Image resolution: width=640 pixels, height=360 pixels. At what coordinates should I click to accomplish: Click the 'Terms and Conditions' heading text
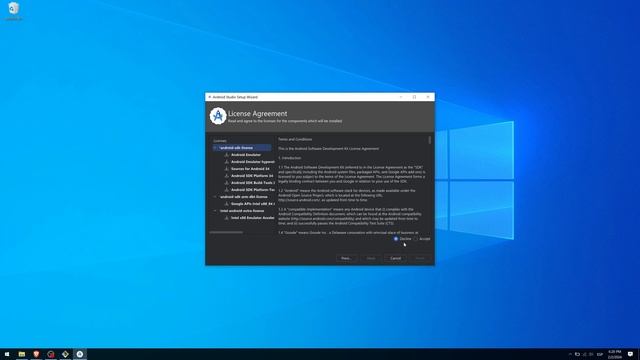coord(295,140)
